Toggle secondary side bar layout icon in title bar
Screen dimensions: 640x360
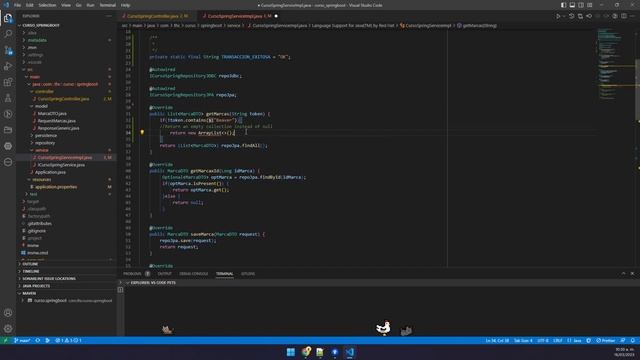tap(581, 5)
